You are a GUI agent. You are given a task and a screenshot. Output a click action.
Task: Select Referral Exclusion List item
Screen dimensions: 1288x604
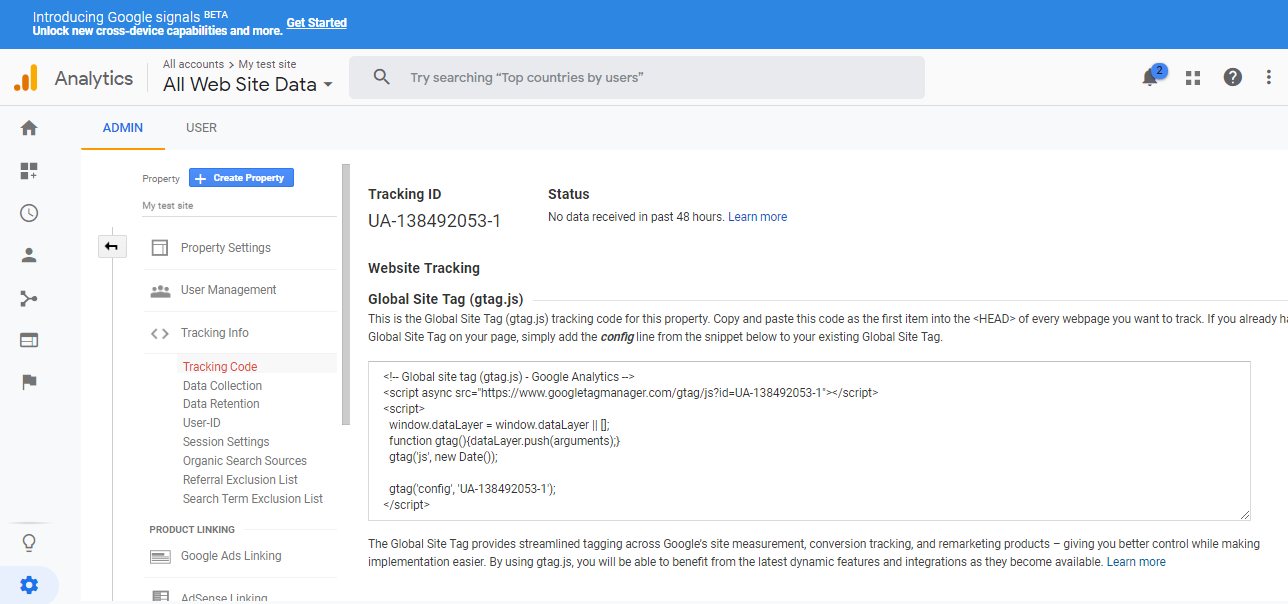[x=240, y=480]
